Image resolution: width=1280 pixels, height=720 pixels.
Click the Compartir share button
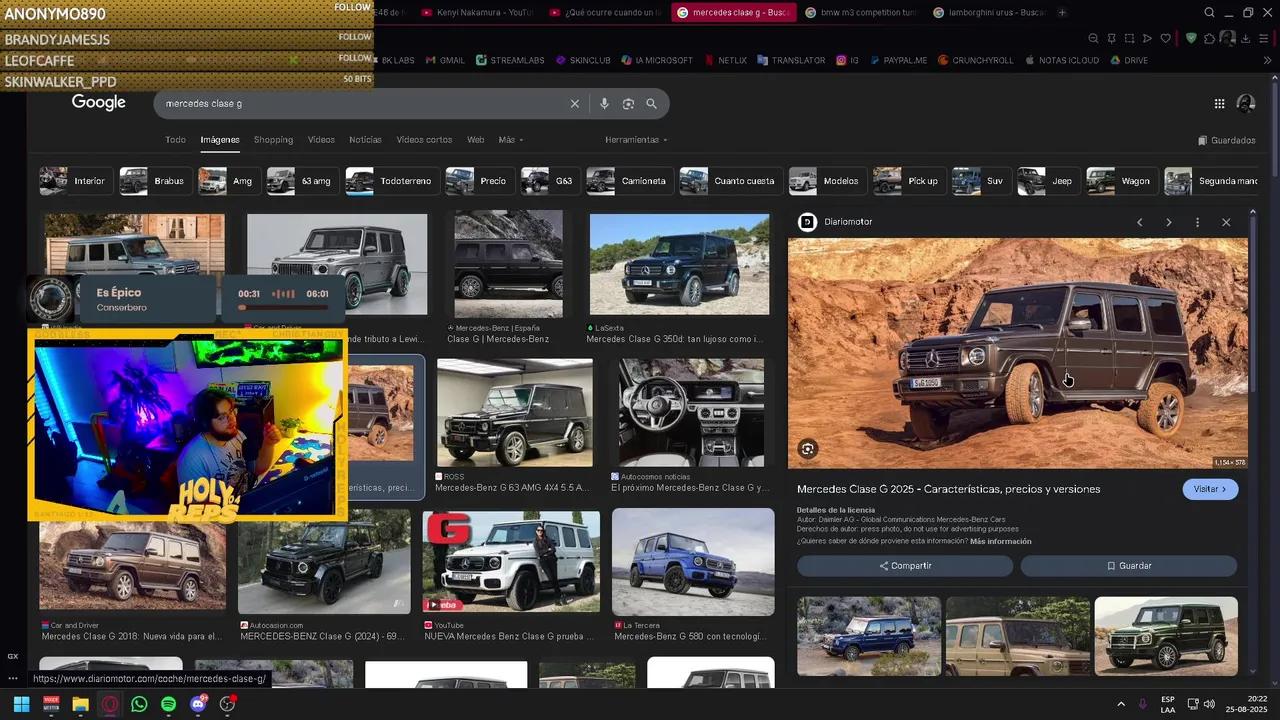pos(905,566)
